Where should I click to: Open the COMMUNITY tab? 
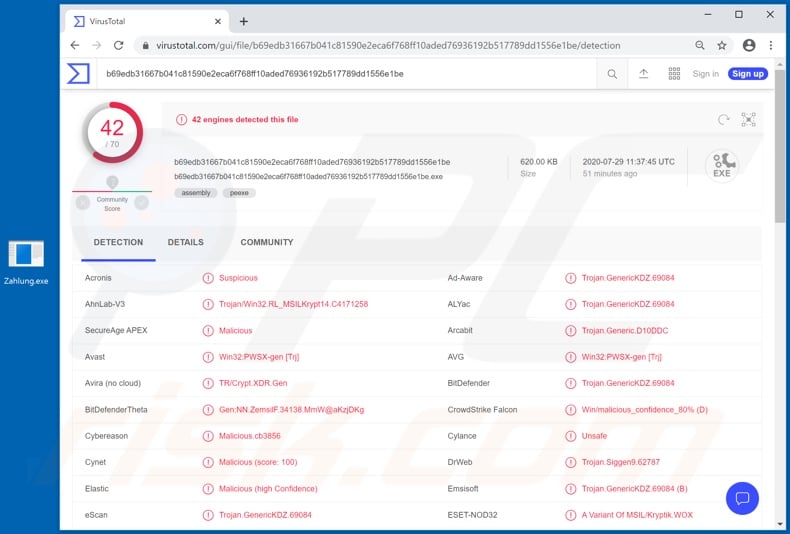pyautogui.click(x=267, y=242)
